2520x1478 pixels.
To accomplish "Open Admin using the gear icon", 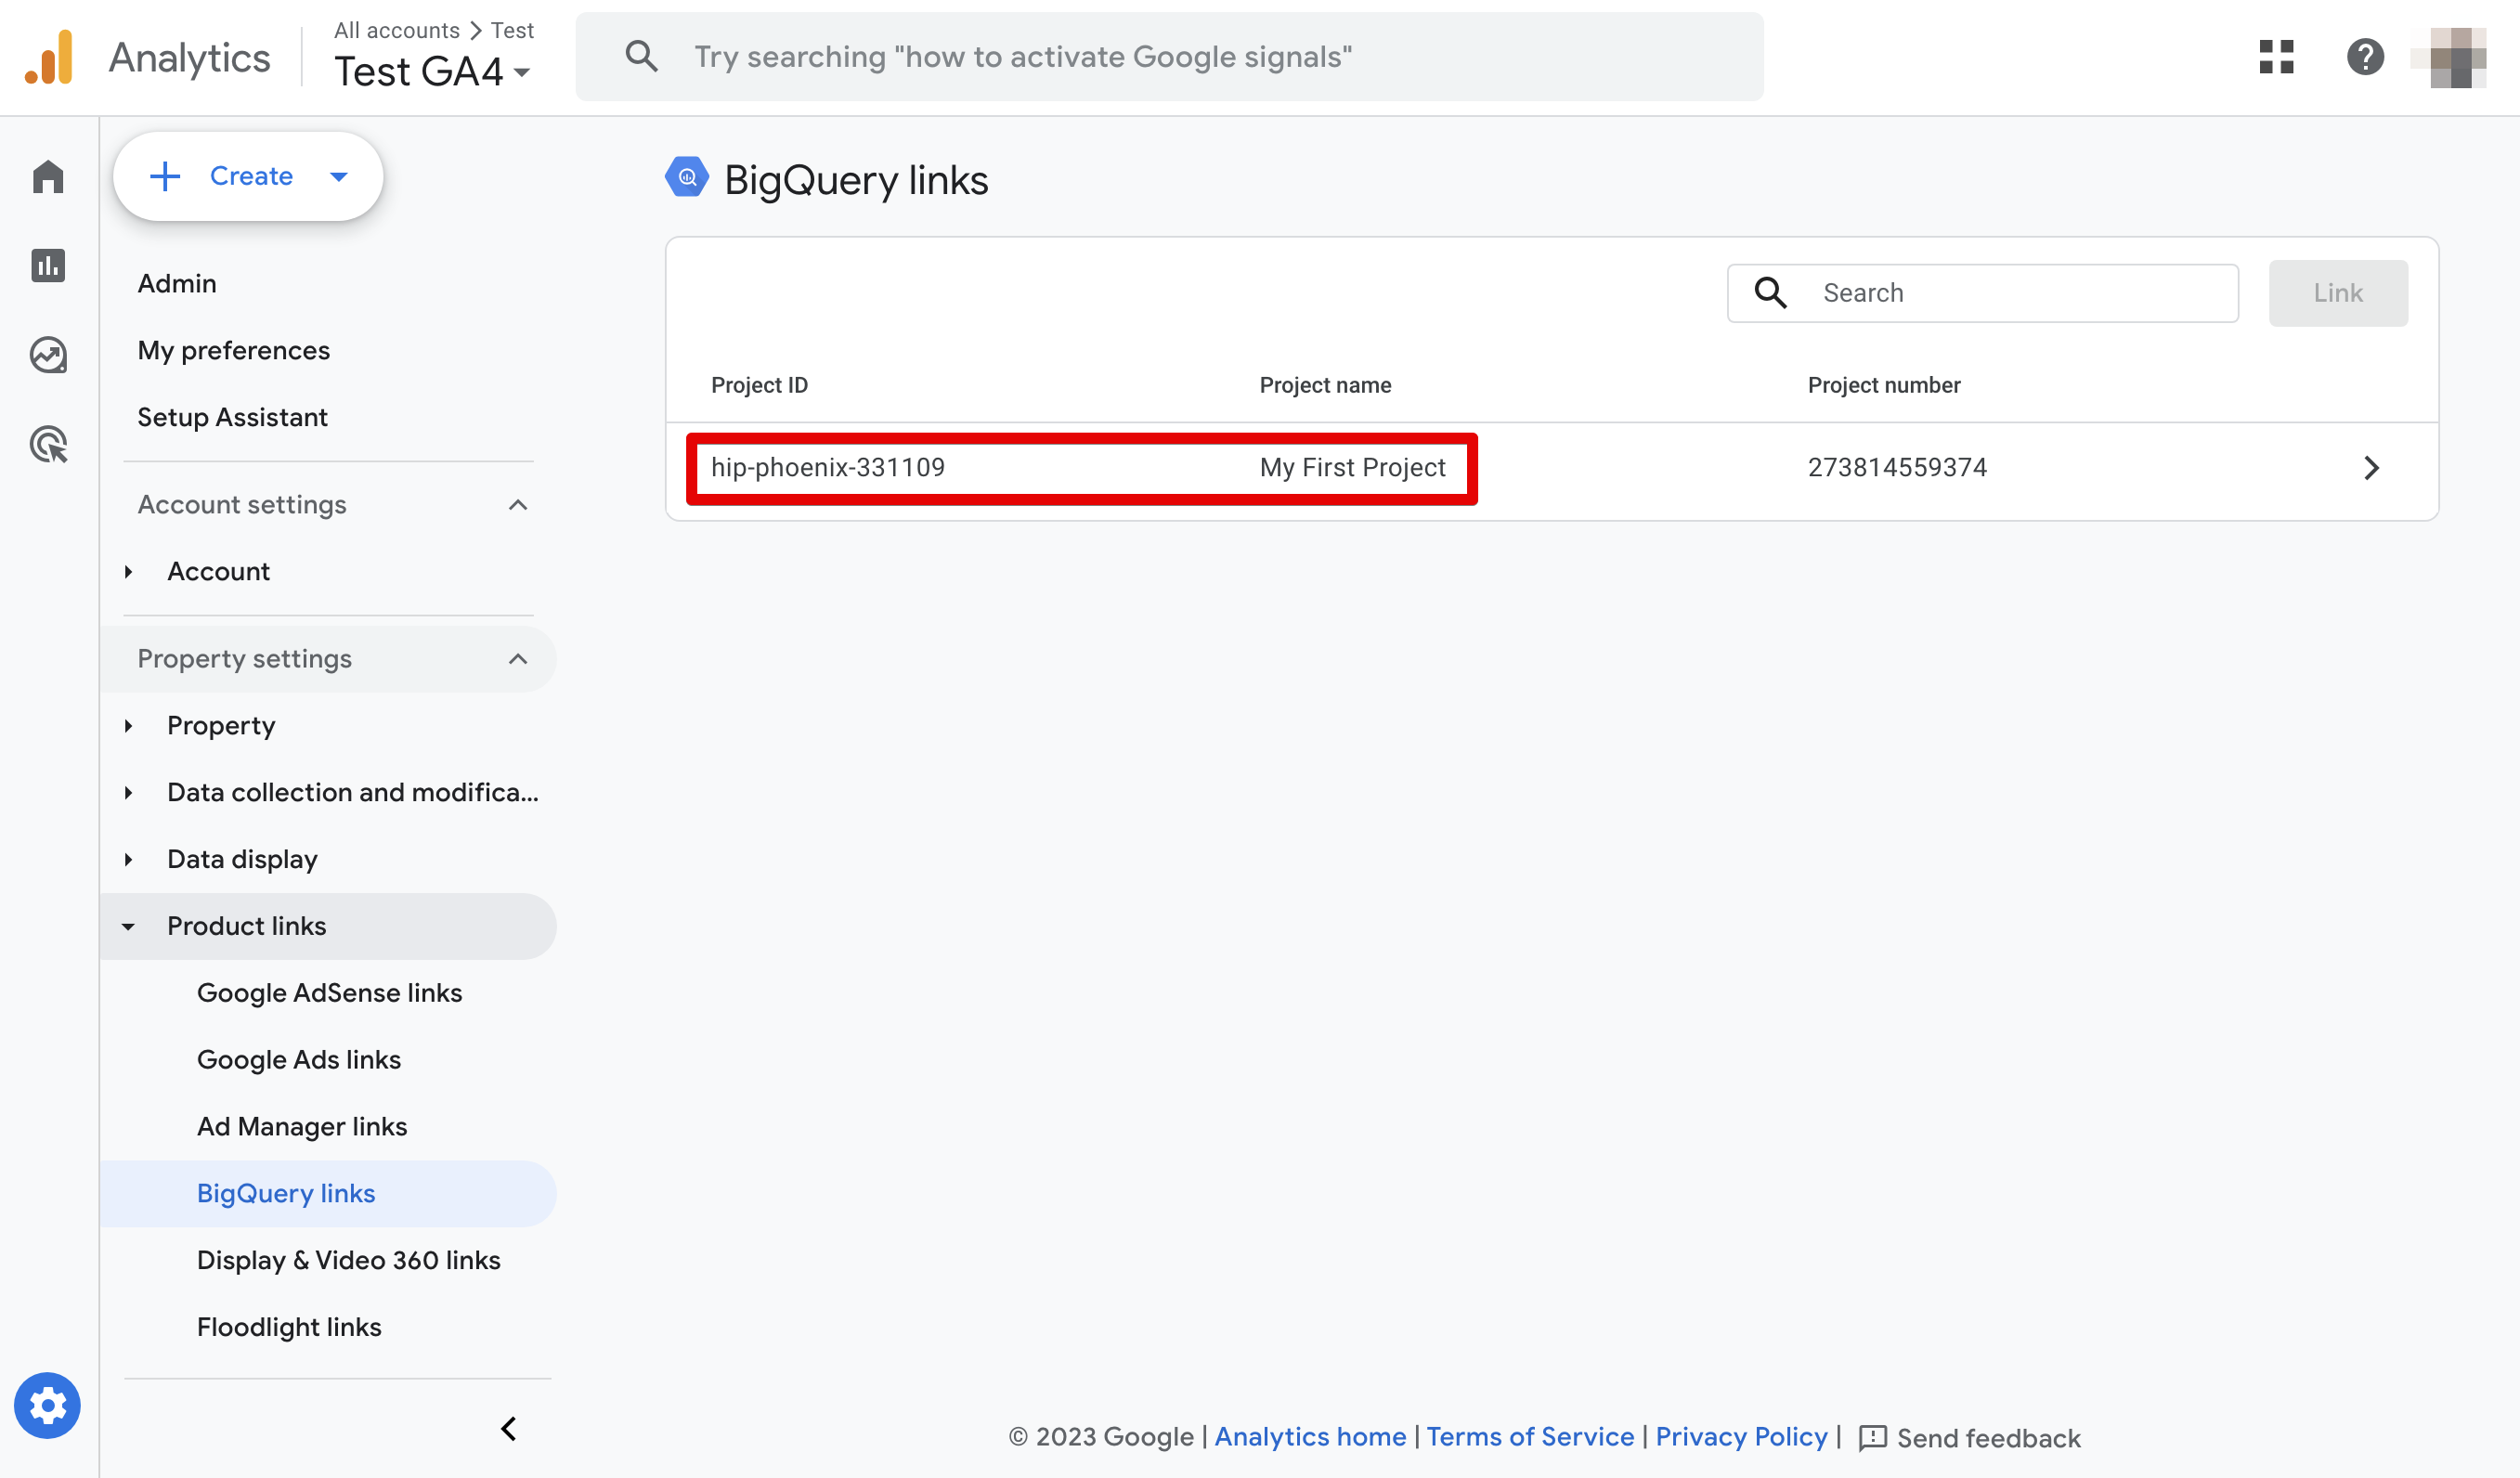I will [47, 1405].
